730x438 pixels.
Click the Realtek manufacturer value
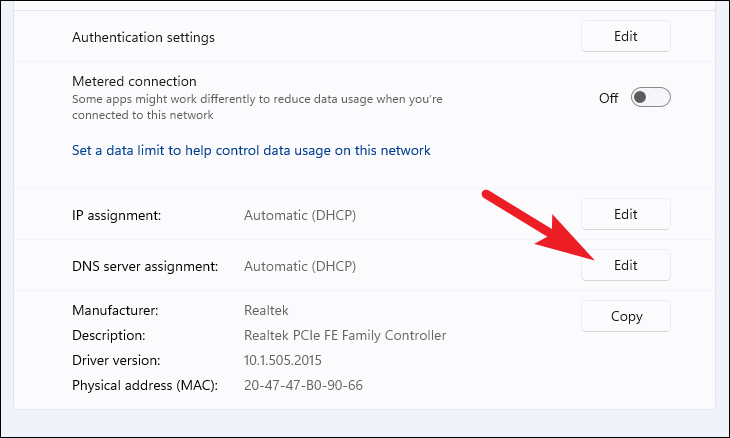(266, 311)
